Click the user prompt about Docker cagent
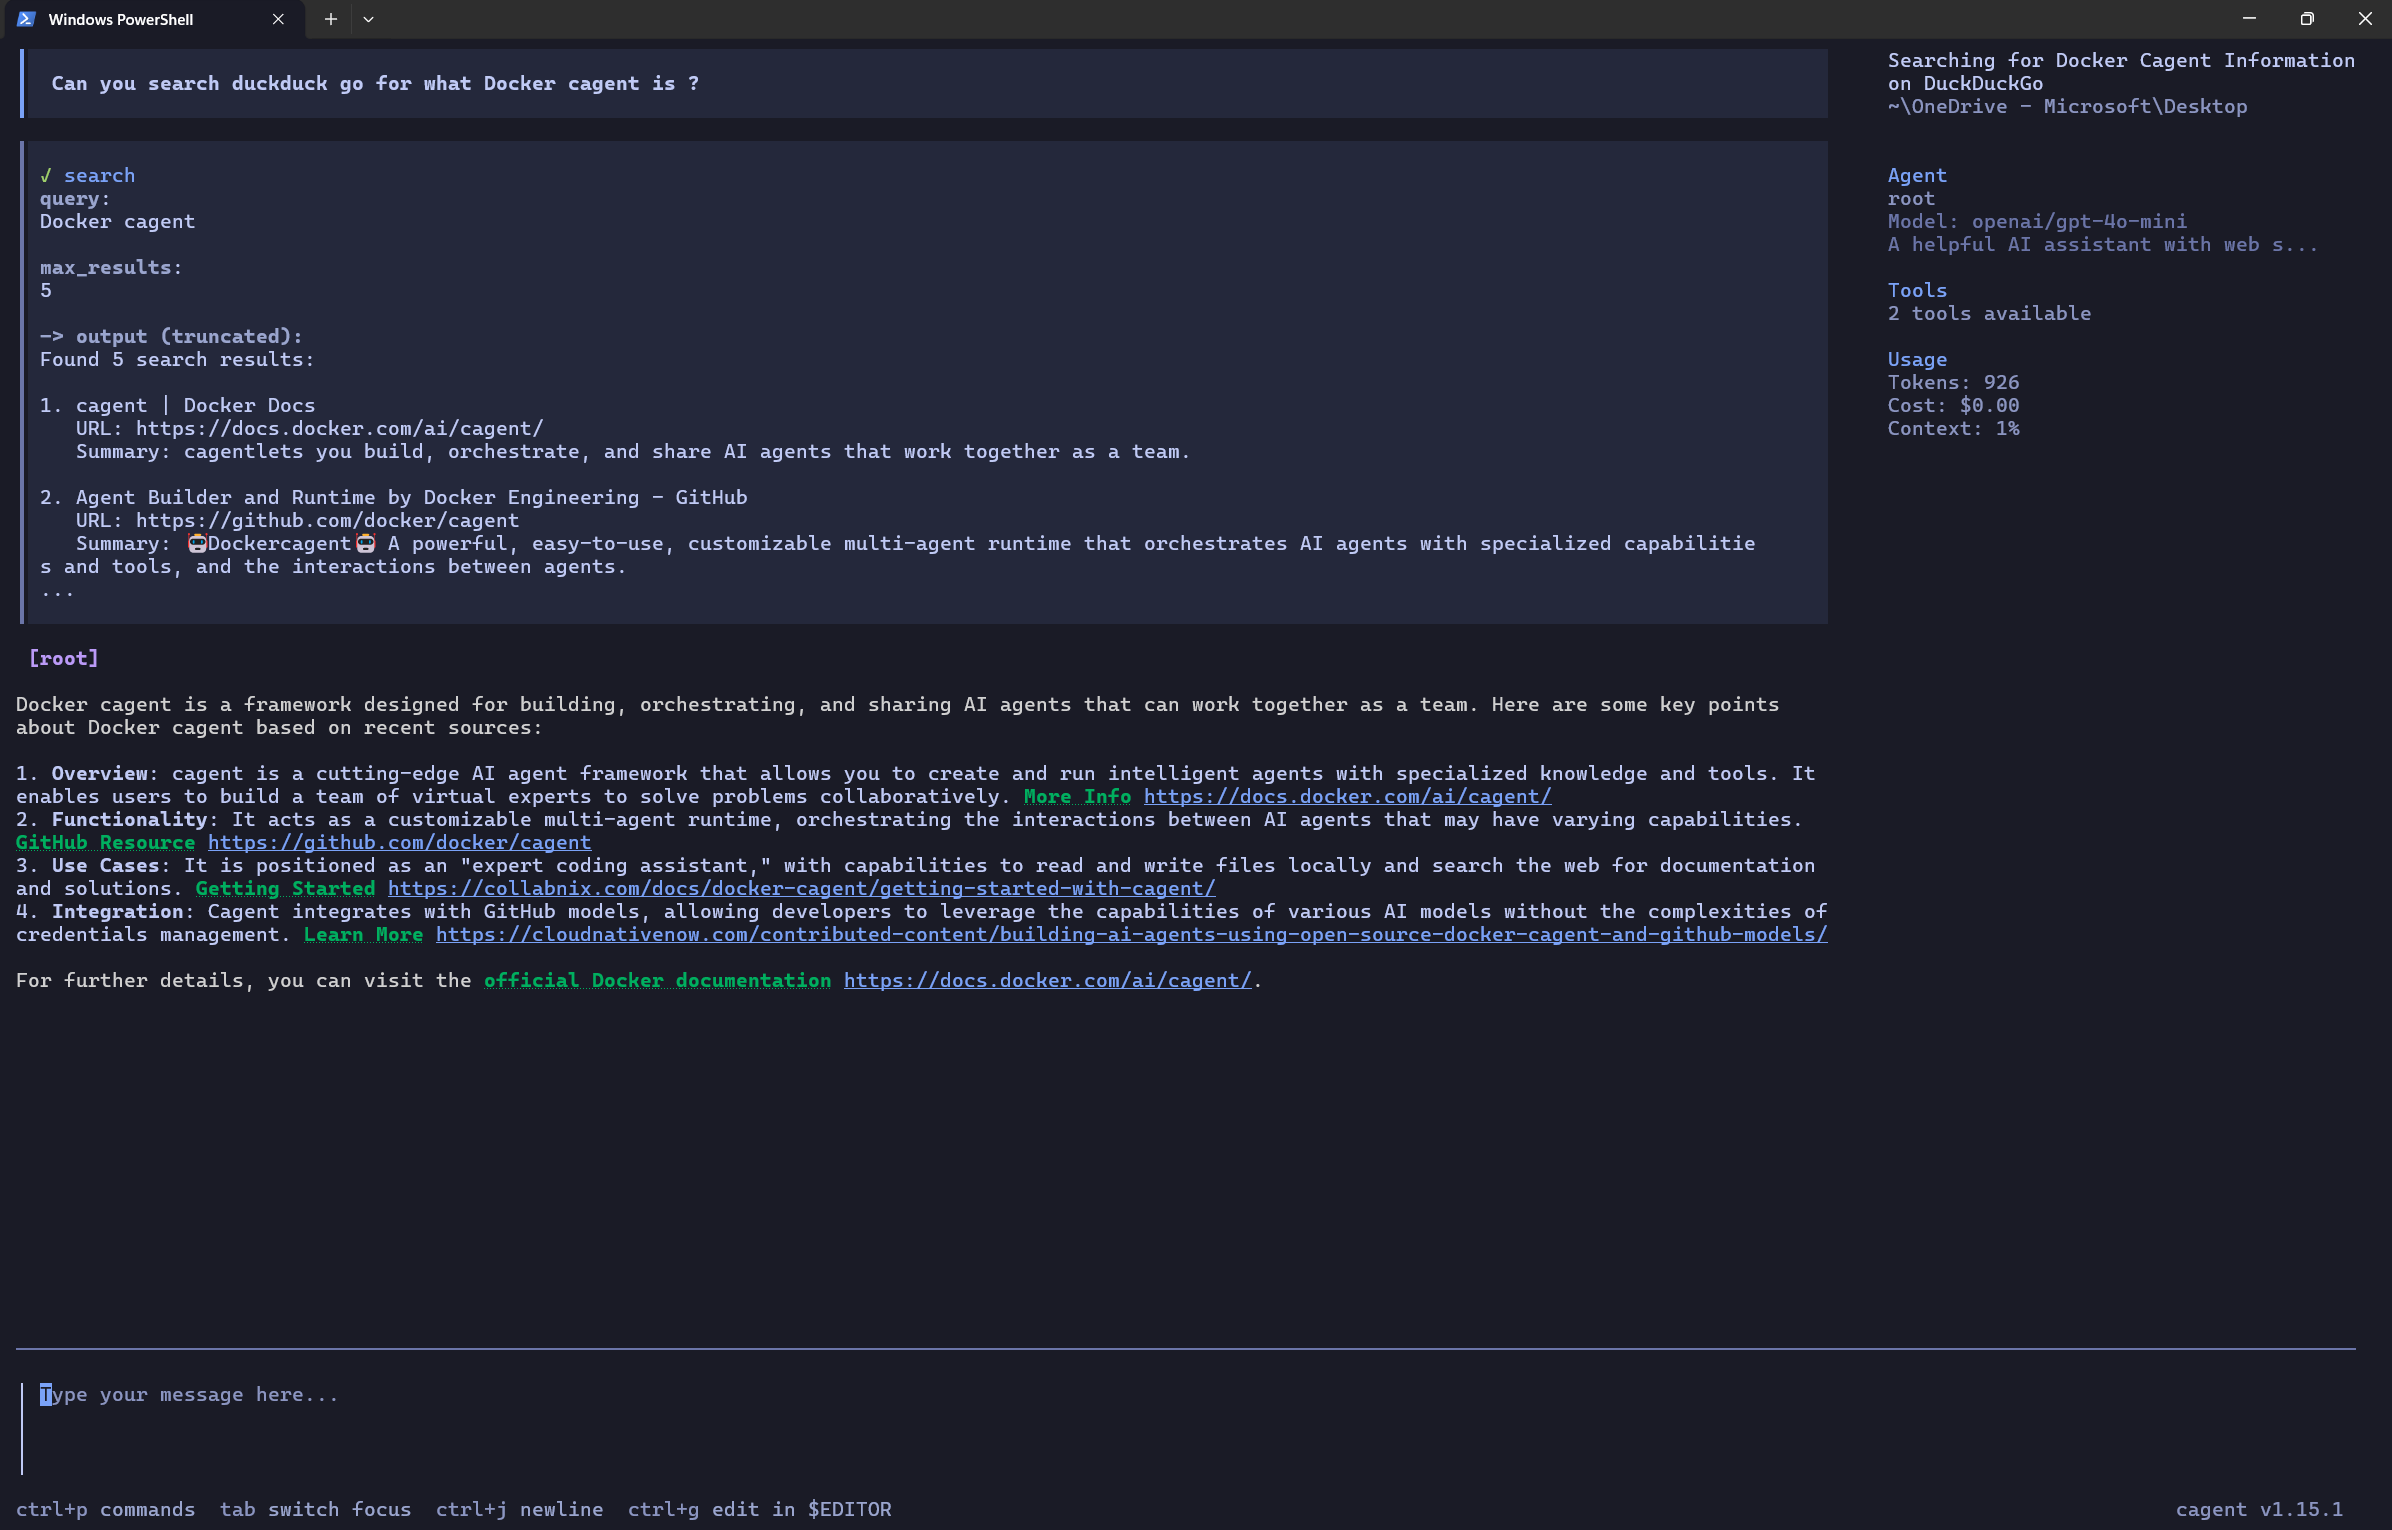Viewport: 2392px width, 1530px height. (375, 84)
